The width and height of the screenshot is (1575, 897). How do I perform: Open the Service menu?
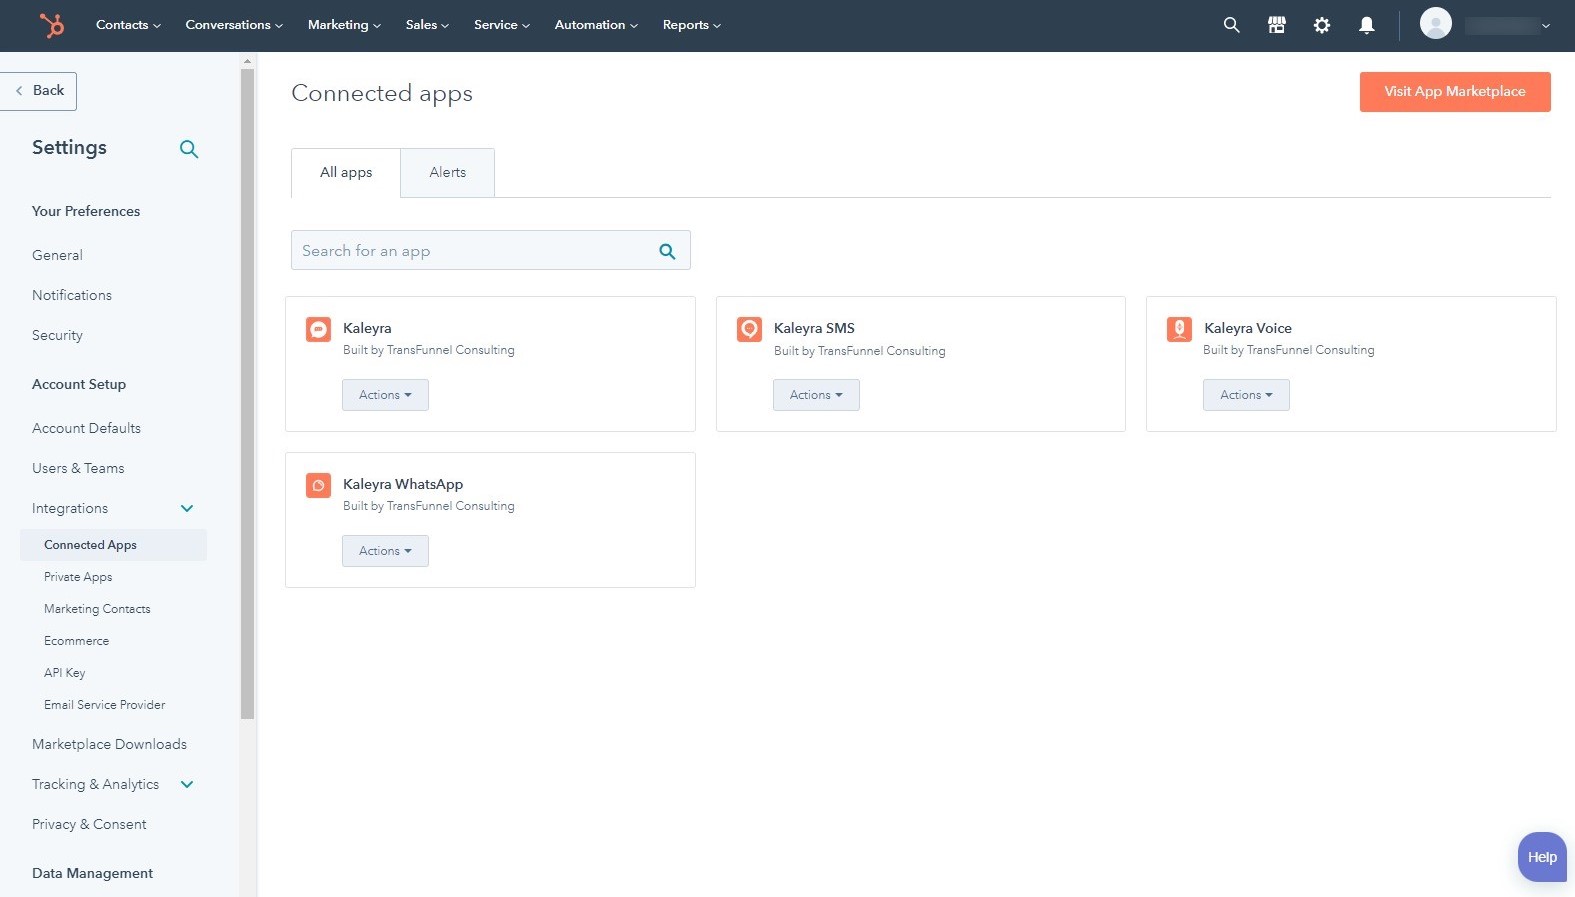pos(502,25)
